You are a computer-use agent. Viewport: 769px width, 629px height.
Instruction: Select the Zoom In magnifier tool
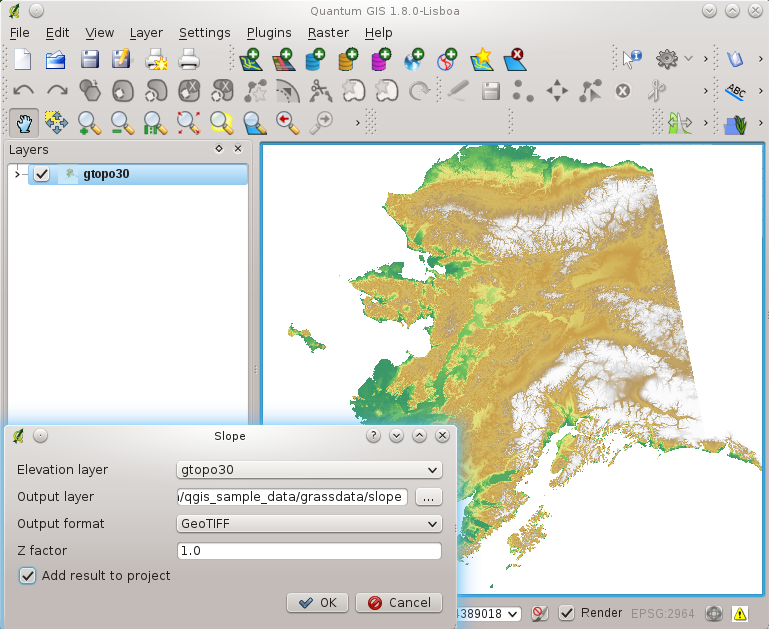89,122
